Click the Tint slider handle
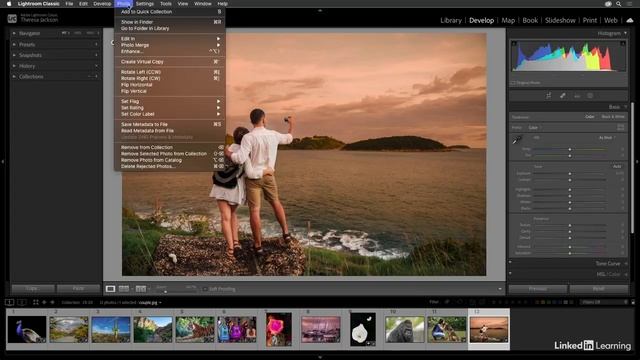Screen dimensions: 640x360 click(x=570, y=156)
